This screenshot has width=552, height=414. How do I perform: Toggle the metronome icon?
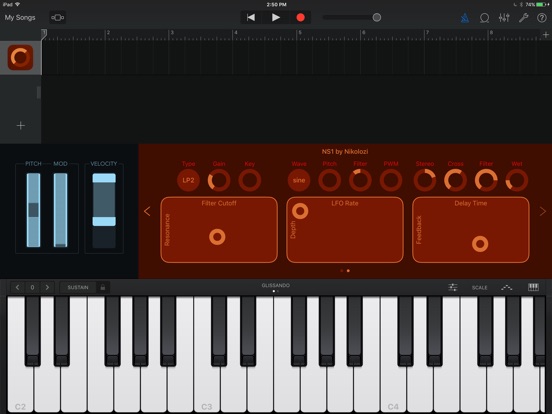465,18
